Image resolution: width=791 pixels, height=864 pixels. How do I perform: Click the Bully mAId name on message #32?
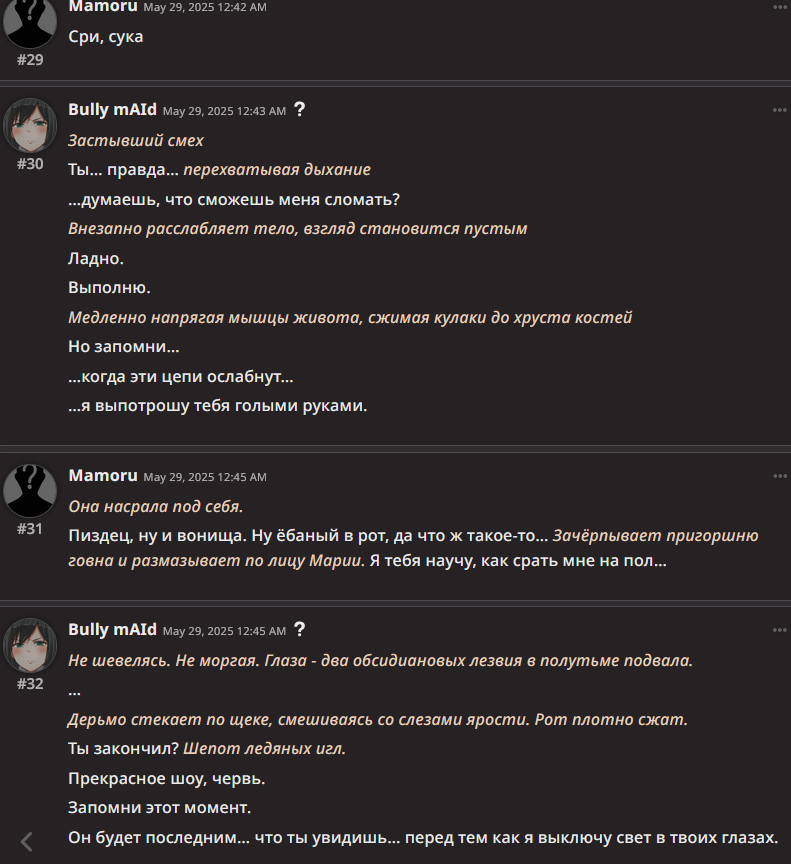point(112,629)
